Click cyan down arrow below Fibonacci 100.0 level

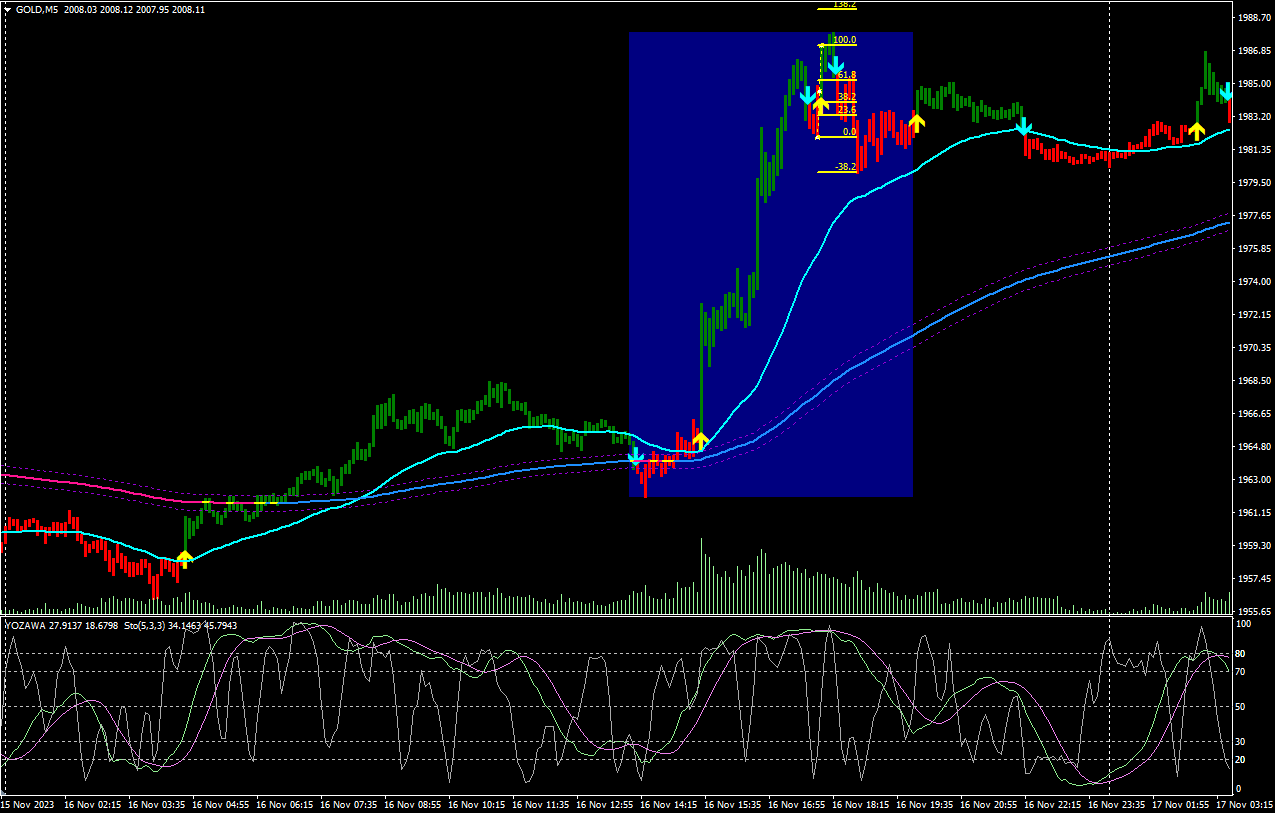click(835, 68)
